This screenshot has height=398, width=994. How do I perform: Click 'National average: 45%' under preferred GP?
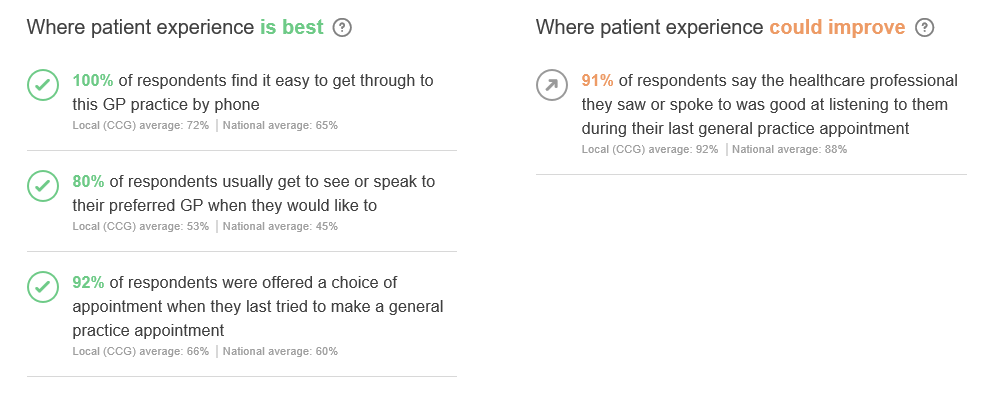click(x=280, y=226)
